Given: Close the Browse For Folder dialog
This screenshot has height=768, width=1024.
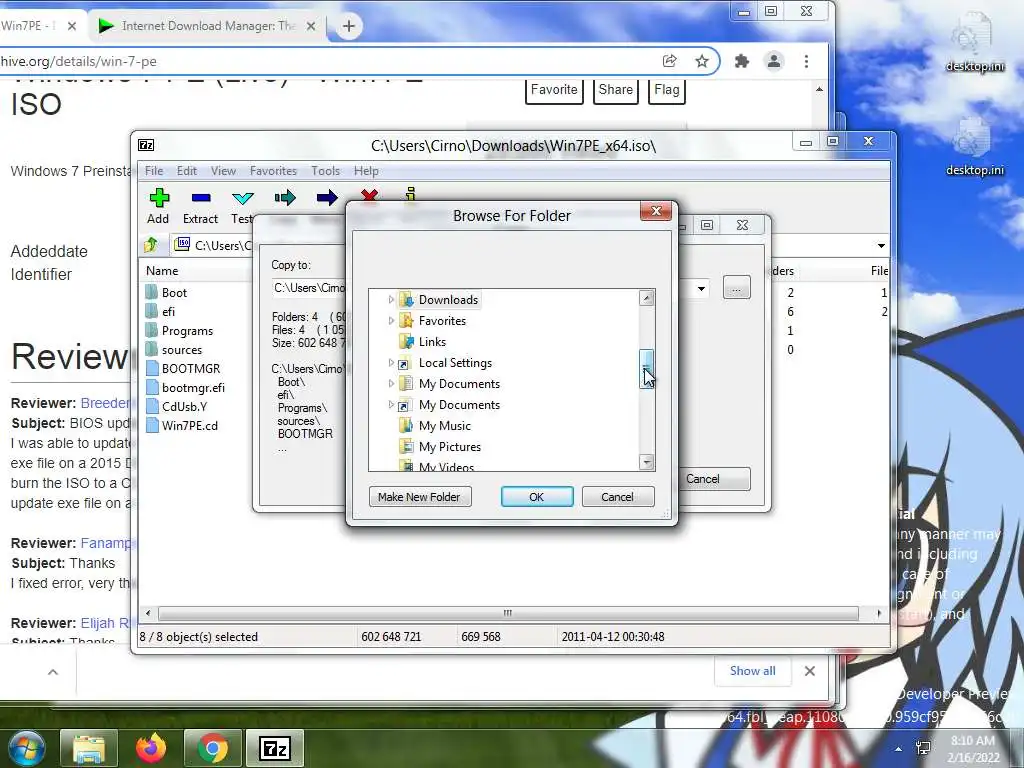Looking at the screenshot, I should point(656,211).
